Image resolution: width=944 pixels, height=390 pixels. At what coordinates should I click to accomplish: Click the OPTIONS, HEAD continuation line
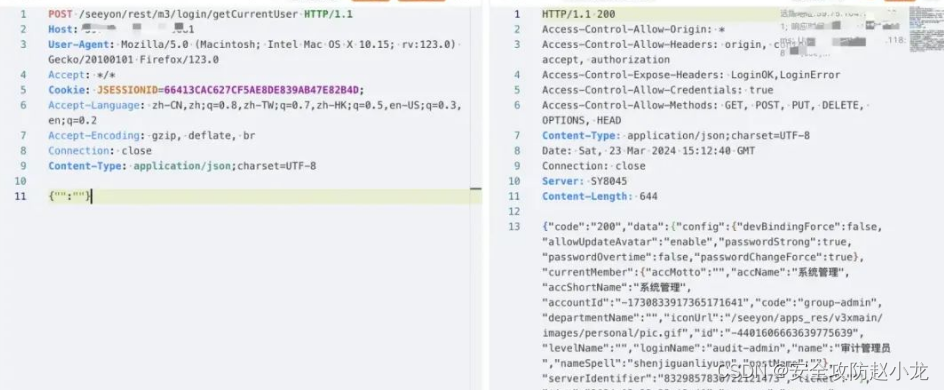[582, 120]
